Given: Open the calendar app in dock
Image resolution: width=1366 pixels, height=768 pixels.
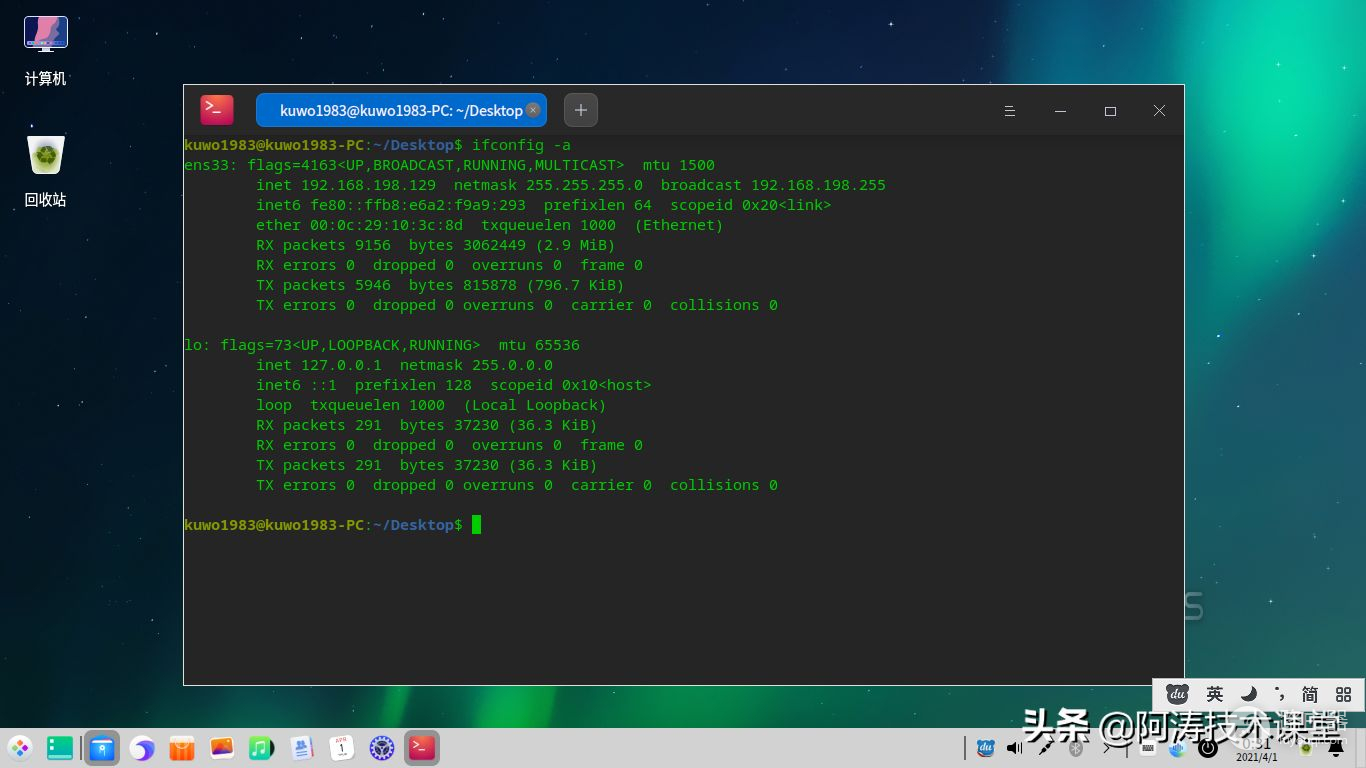Looking at the screenshot, I should (342, 748).
